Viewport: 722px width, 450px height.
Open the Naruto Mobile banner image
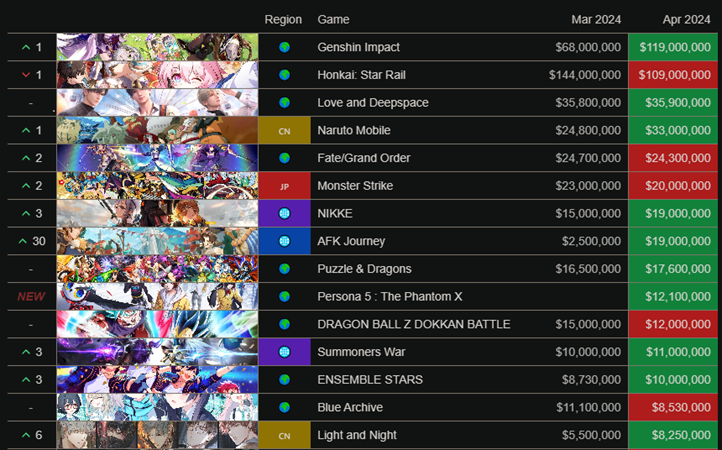click(157, 130)
